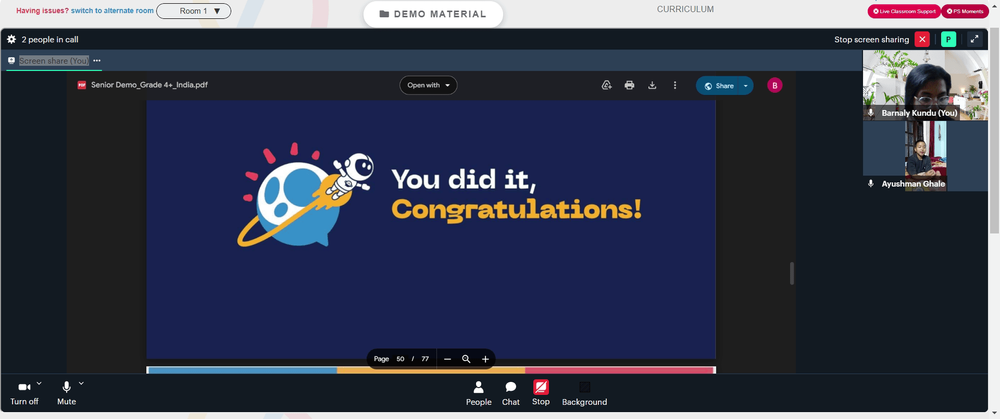Zoom in the PDF page

[x=485, y=359]
